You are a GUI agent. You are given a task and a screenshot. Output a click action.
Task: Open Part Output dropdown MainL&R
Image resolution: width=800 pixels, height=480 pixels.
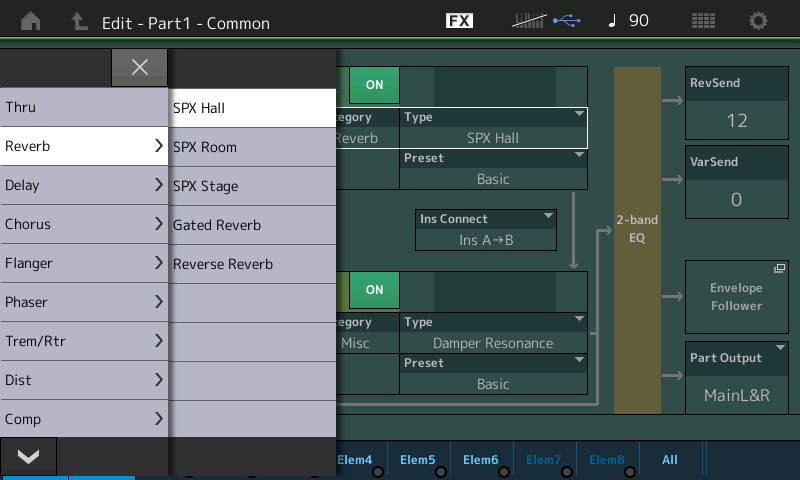(x=736, y=377)
